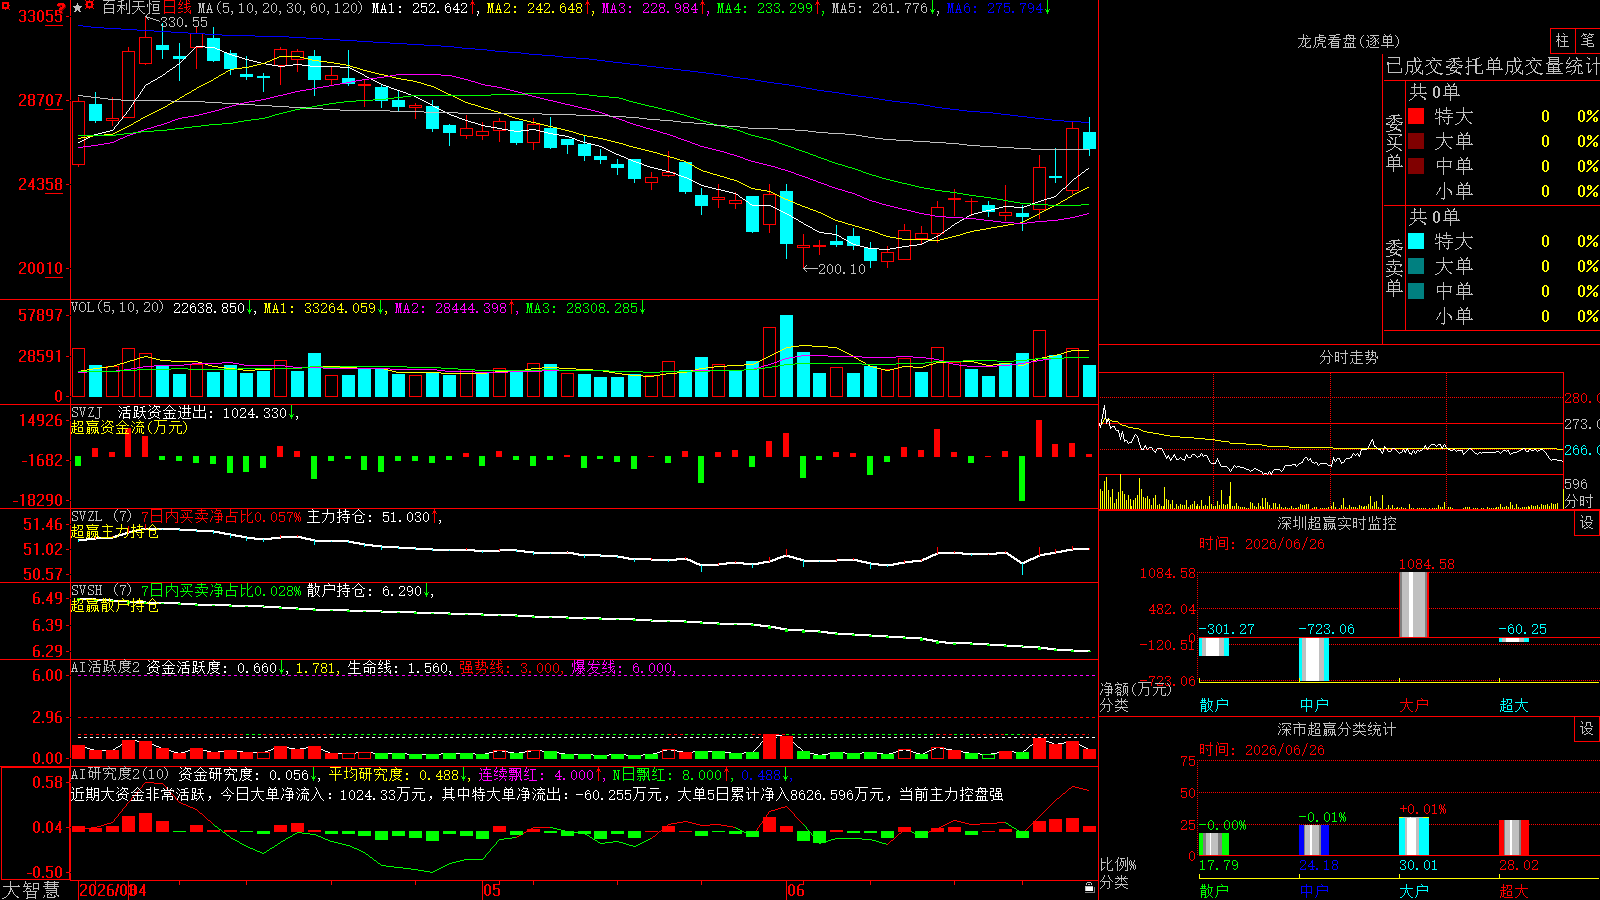The height and width of the screenshot is (900, 1600).
Task: Click the 06 month marker on the timeline
Action: [x=795, y=890]
